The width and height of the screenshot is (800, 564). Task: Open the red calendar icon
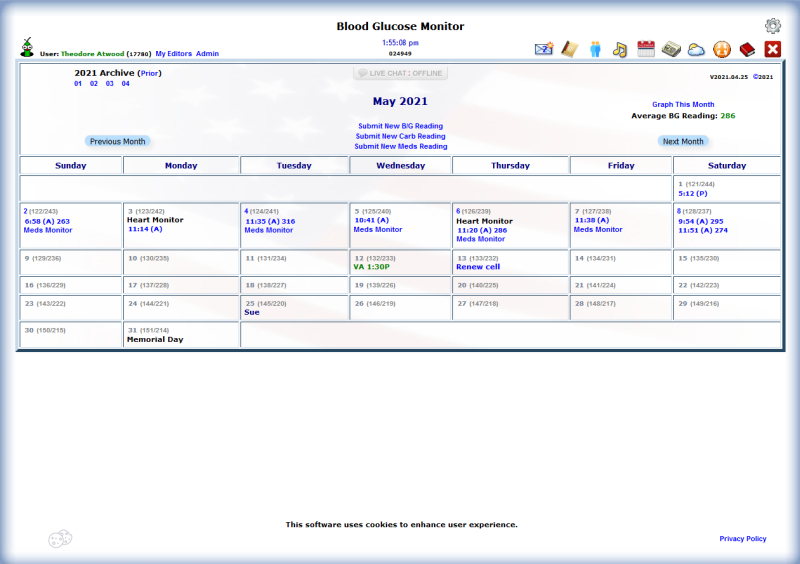(645, 49)
